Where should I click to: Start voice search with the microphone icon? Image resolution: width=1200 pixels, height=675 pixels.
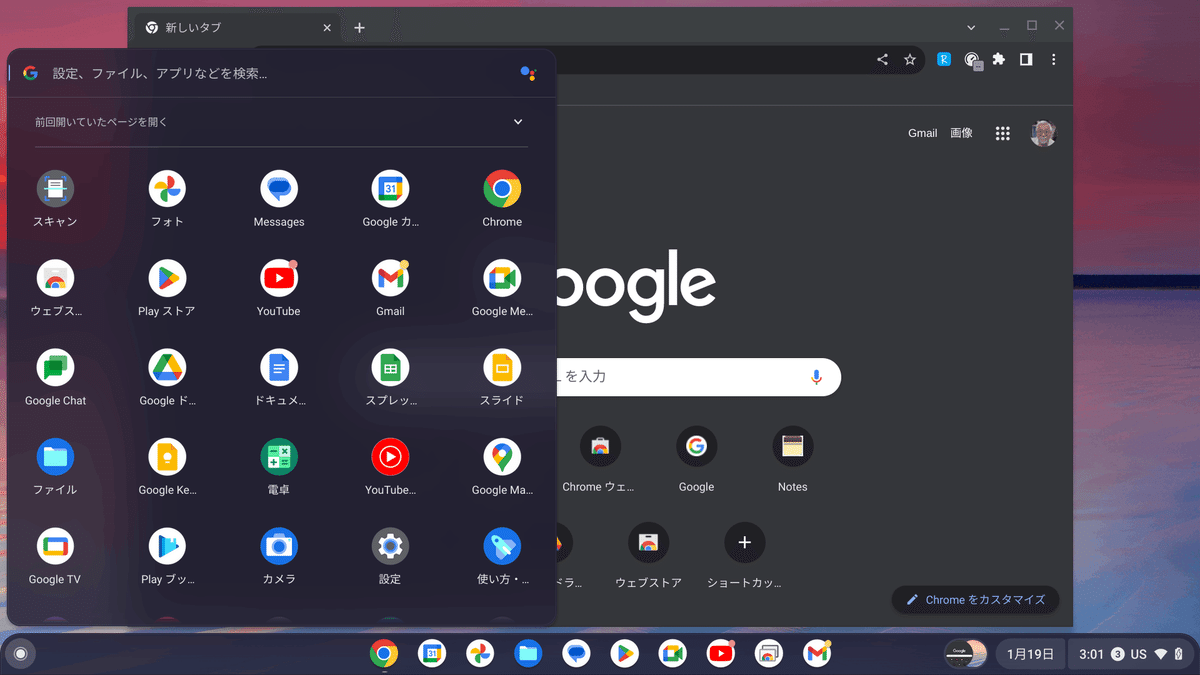[x=816, y=377]
